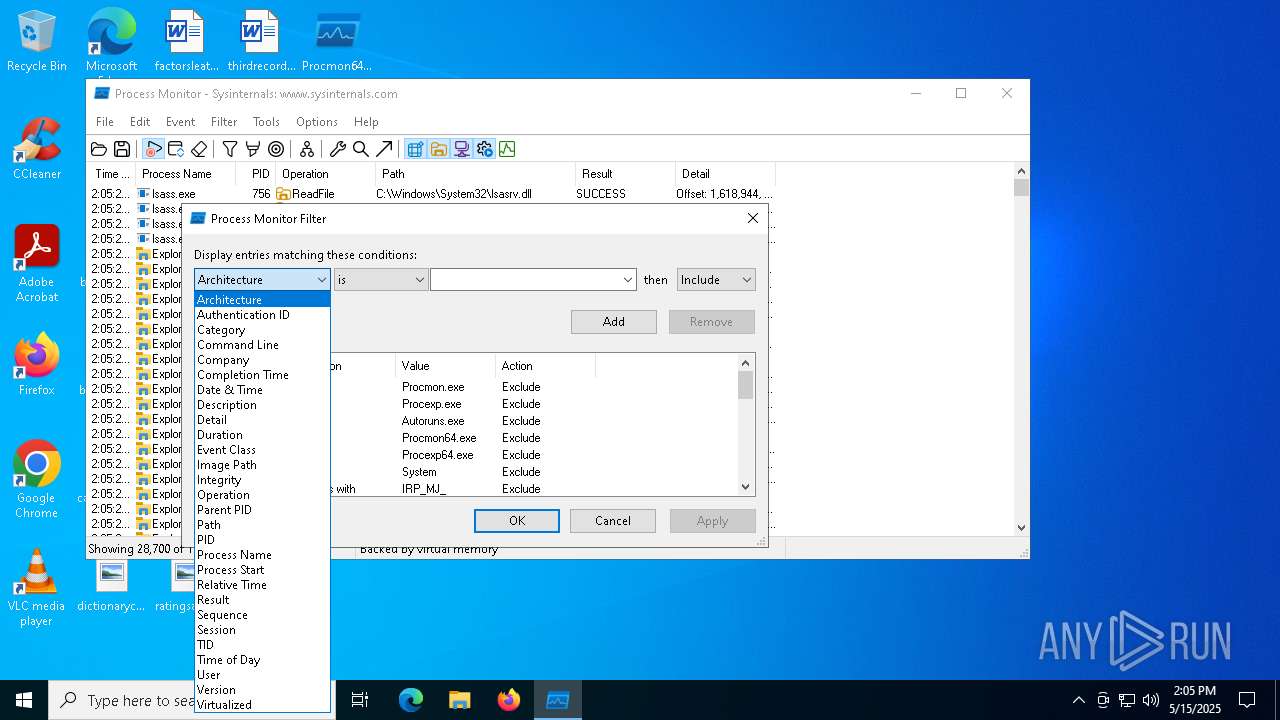Launch Firefox from the taskbar
Viewport: 1280px width, 720px height.
[x=508, y=700]
